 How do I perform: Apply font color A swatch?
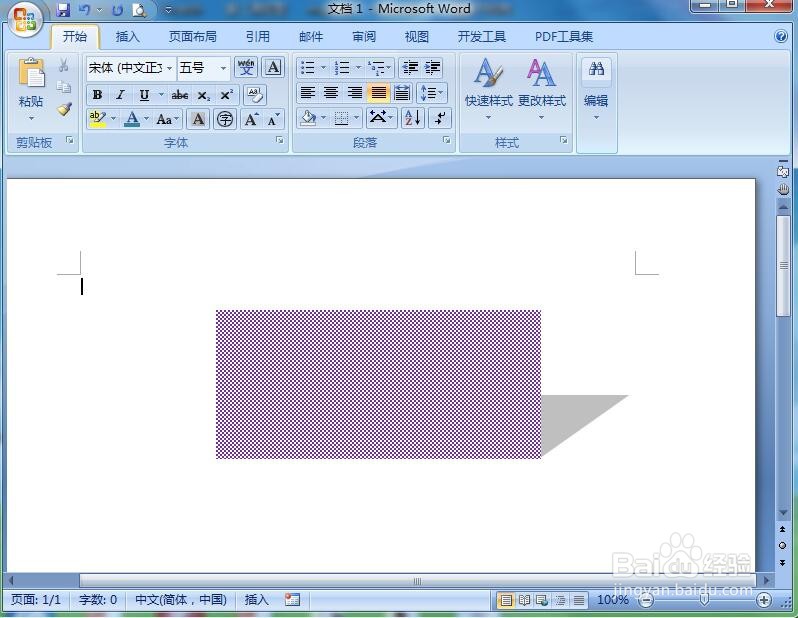point(132,120)
